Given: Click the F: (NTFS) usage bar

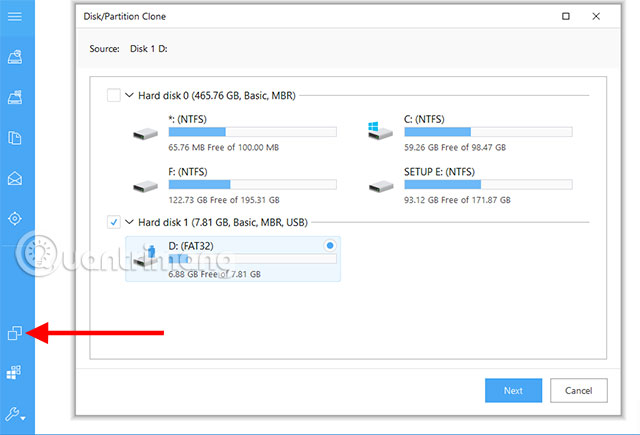Looking at the screenshot, I should 253,184.
